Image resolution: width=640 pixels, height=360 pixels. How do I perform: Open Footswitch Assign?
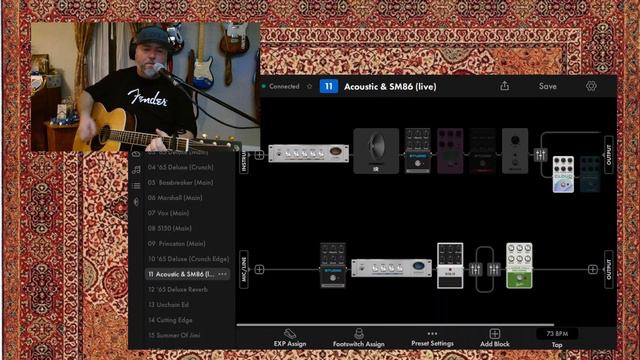click(x=358, y=338)
